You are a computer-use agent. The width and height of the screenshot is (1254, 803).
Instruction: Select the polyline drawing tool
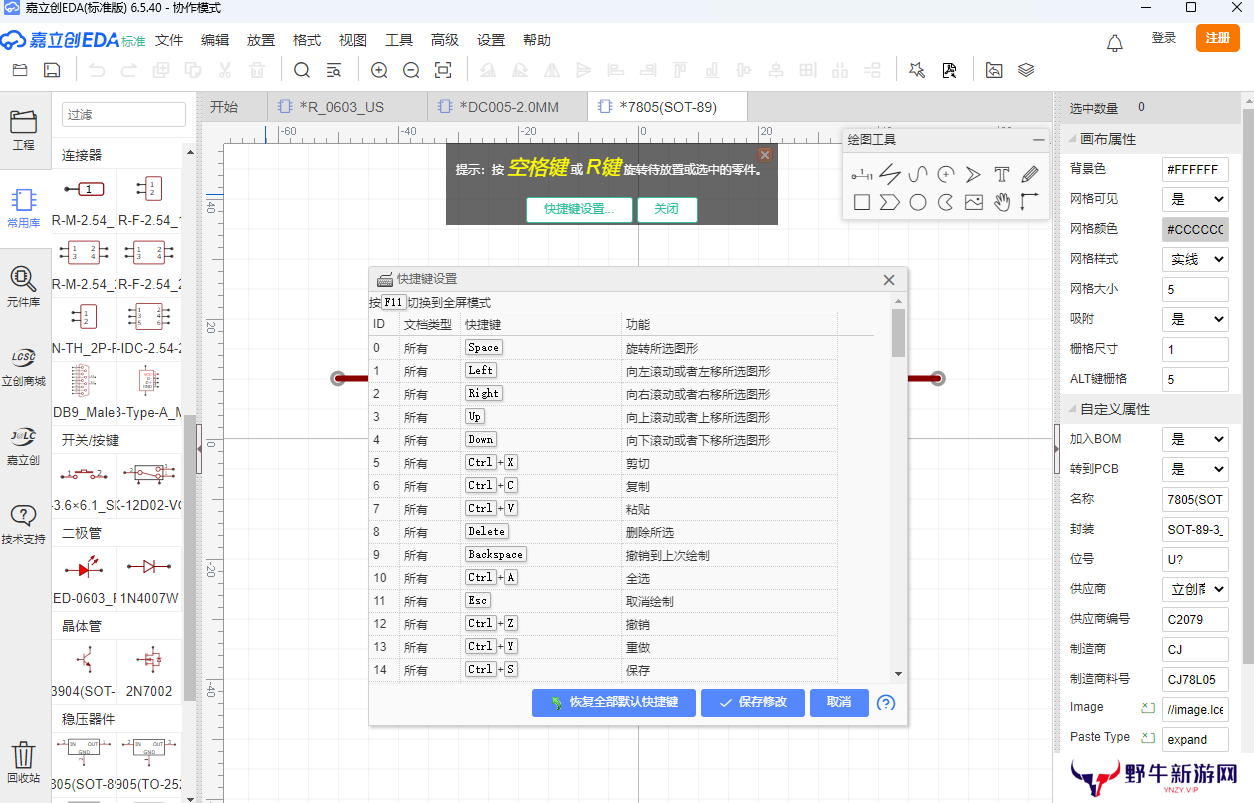pyautogui.click(x=890, y=174)
